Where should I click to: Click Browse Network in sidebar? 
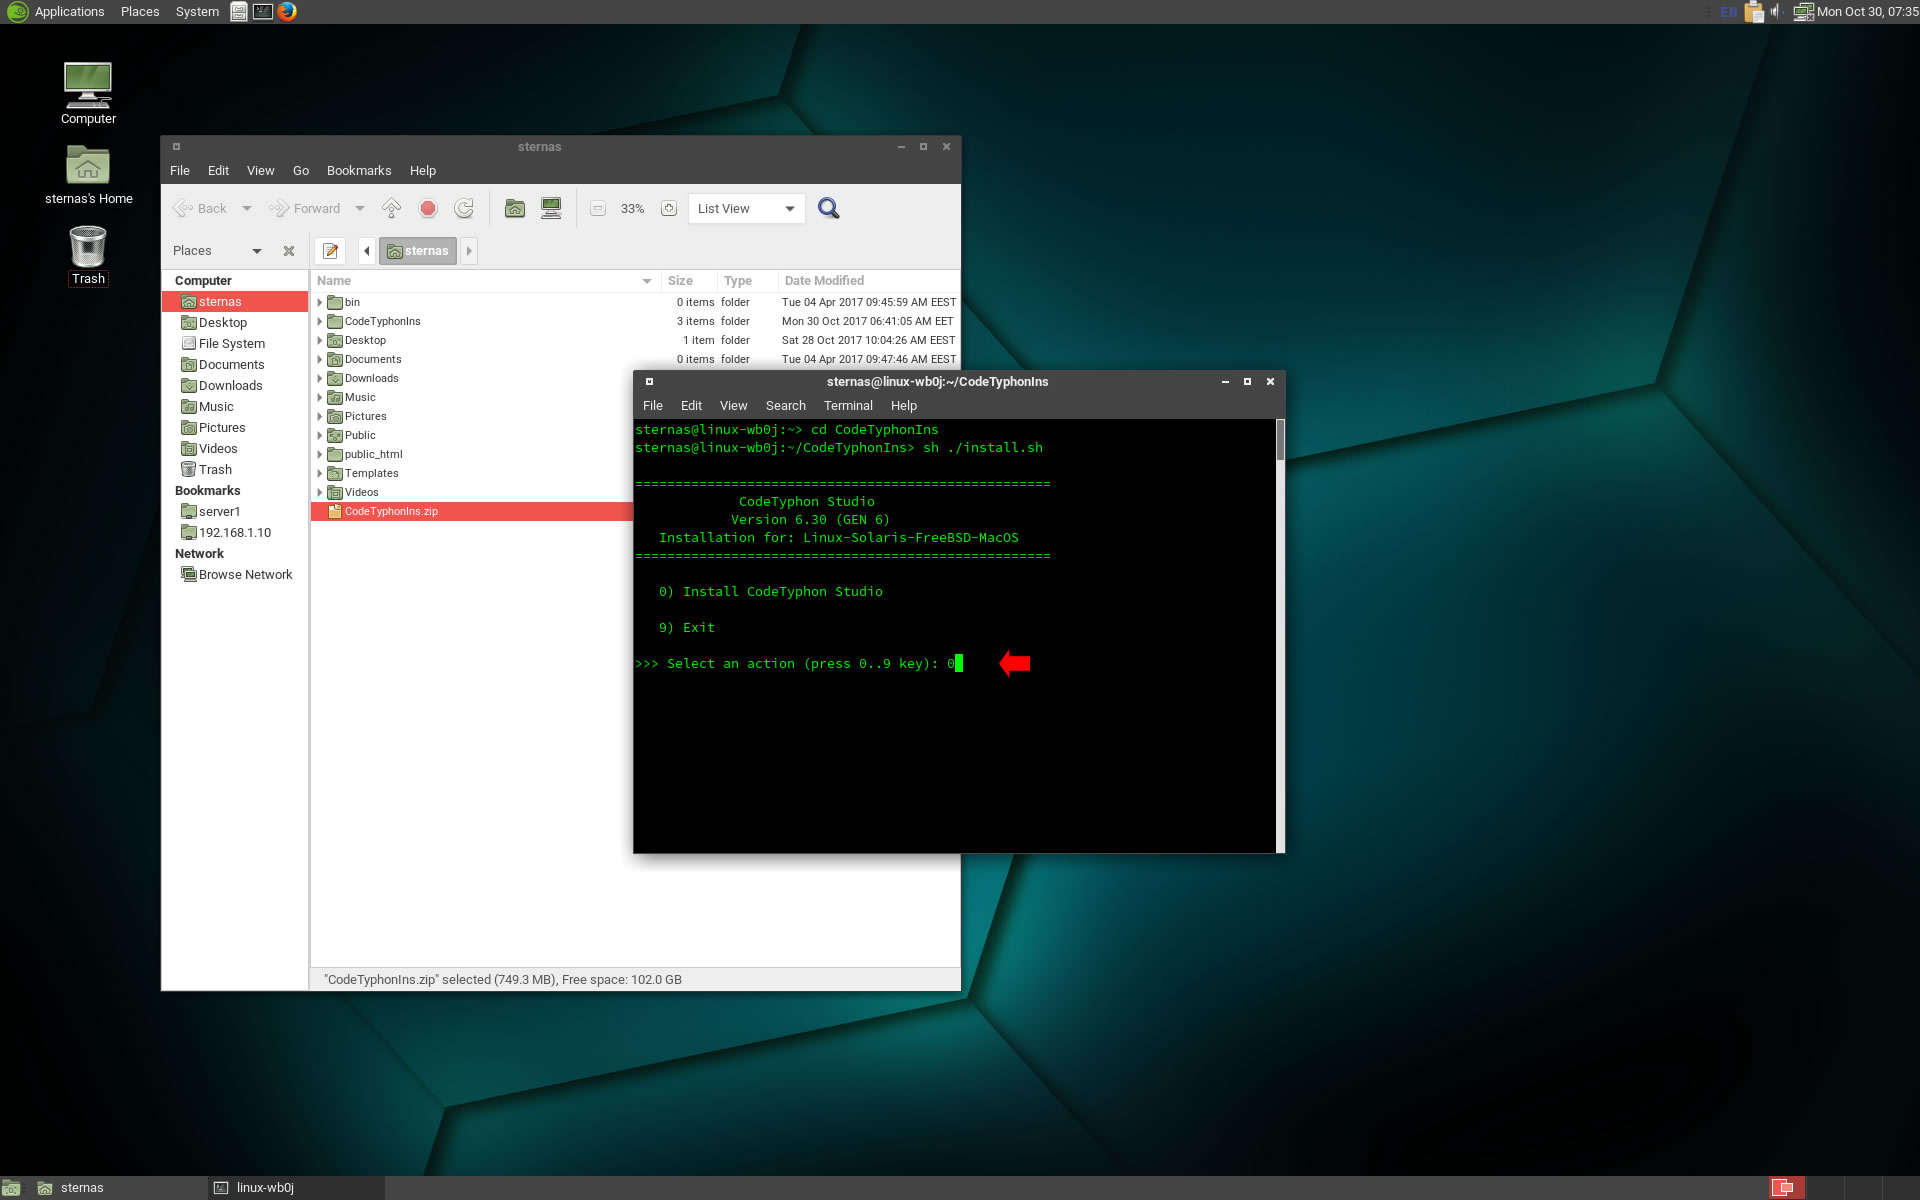(234, 575)
